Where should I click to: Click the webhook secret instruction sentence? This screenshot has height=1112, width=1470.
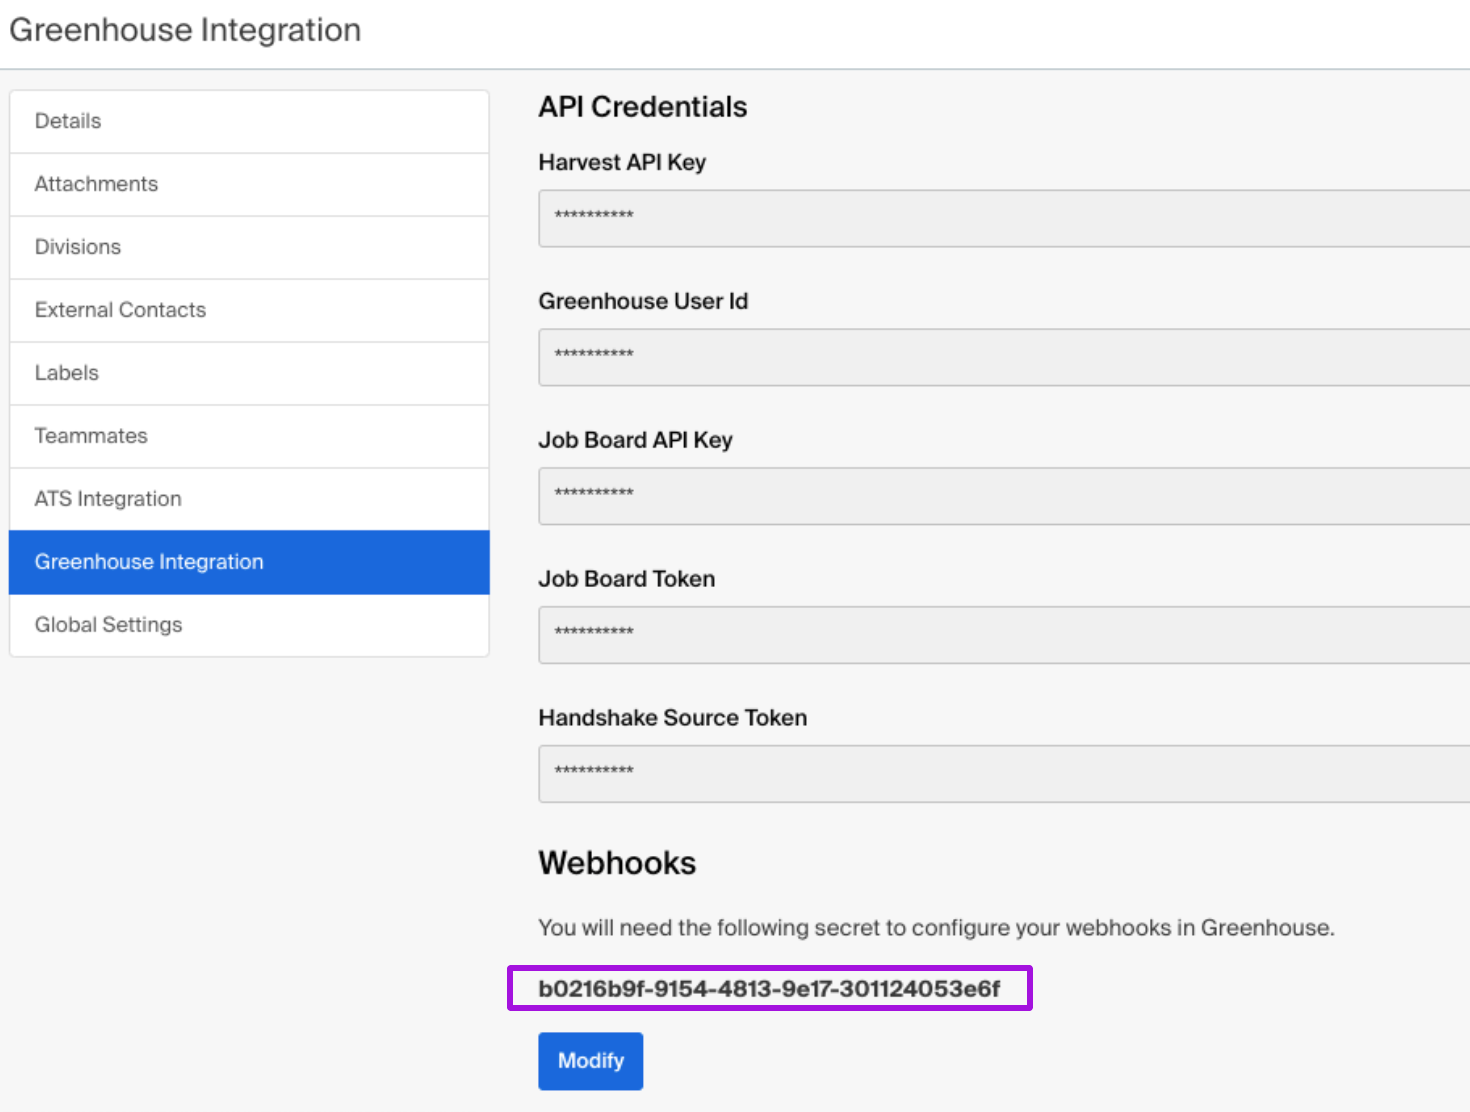click(935, 928)
